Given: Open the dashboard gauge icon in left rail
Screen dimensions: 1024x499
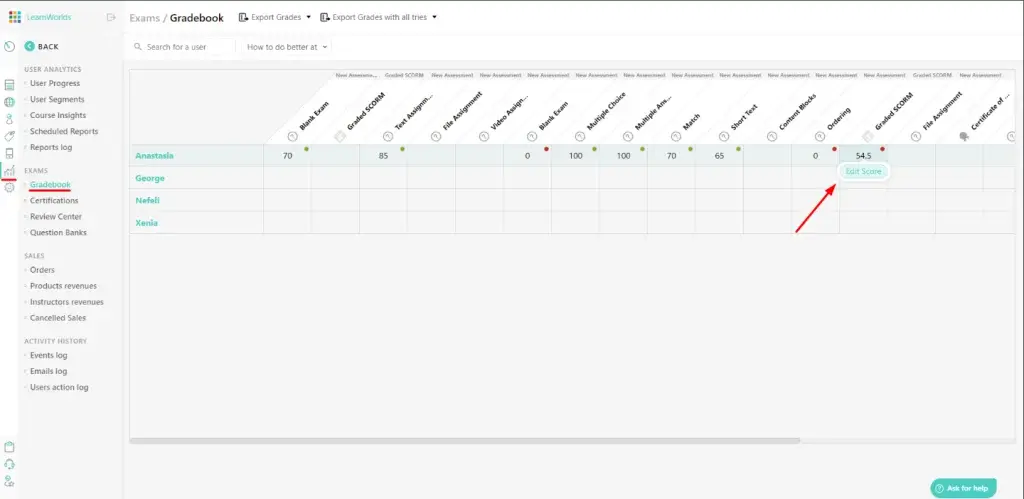Looking at the screenshot, I should point(9,46).
